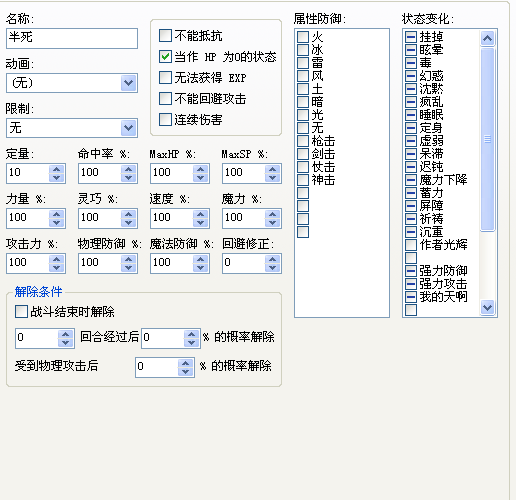The width and height of the screenshot is (516, 500).
Task: Toggle 屏障 state change box
Action: pyautogui.click(x=411, y=206)
